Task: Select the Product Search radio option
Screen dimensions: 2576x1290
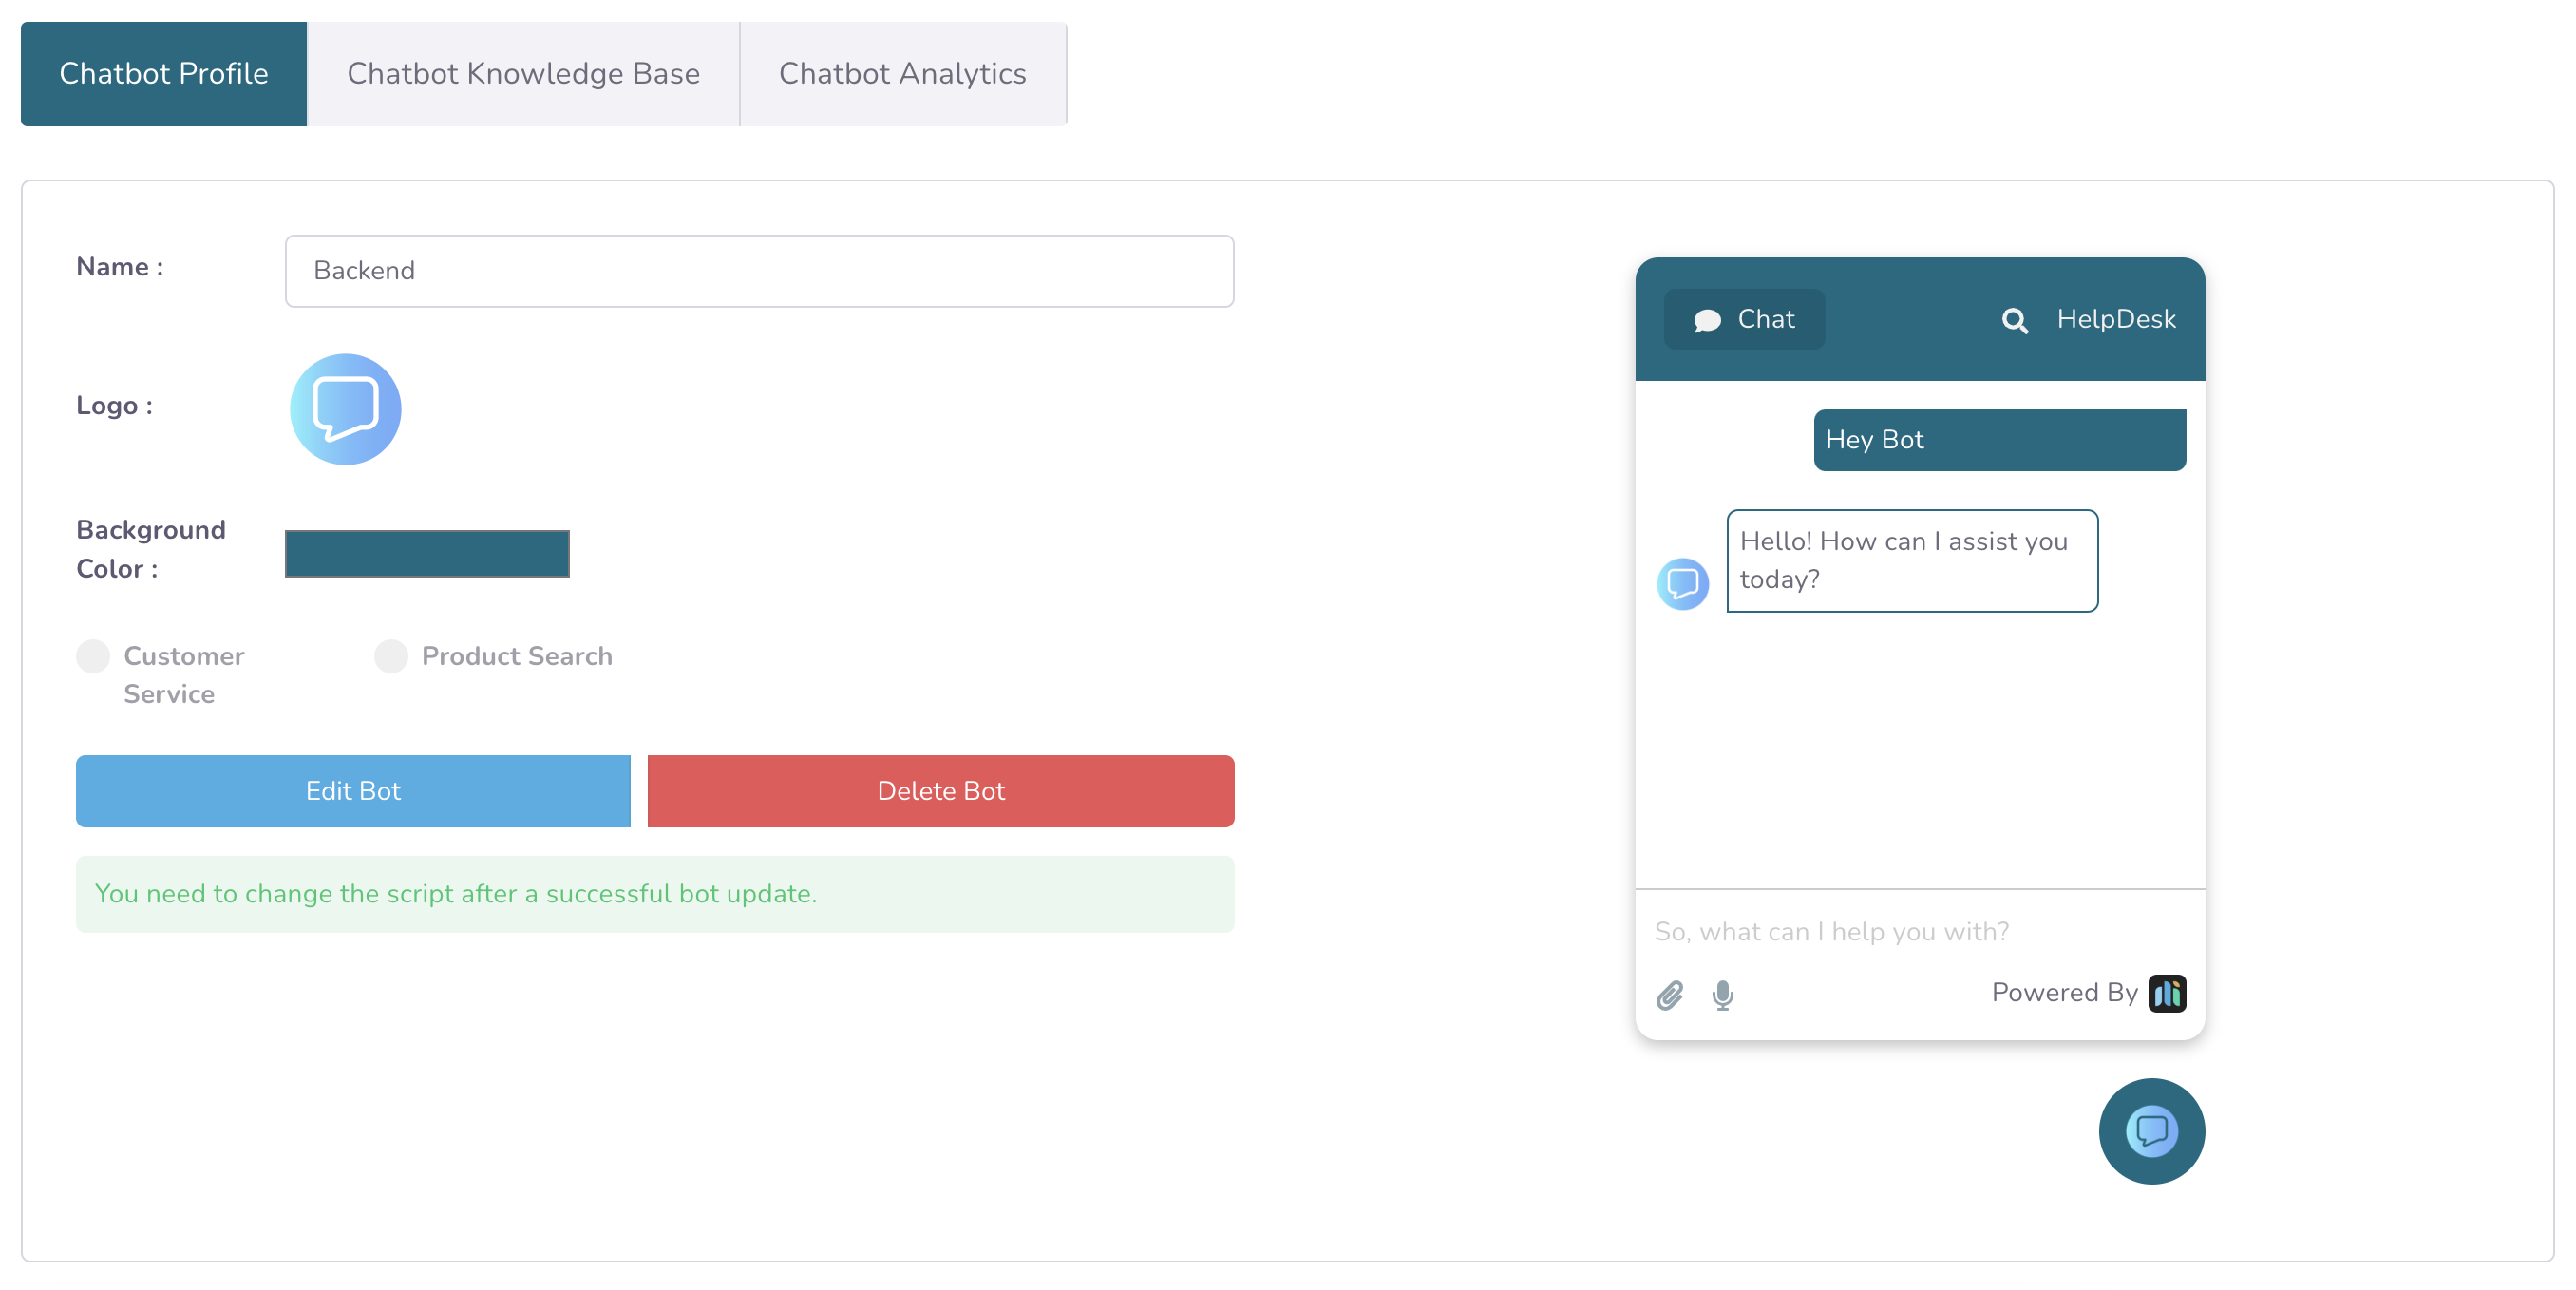Action: point(391,657)
